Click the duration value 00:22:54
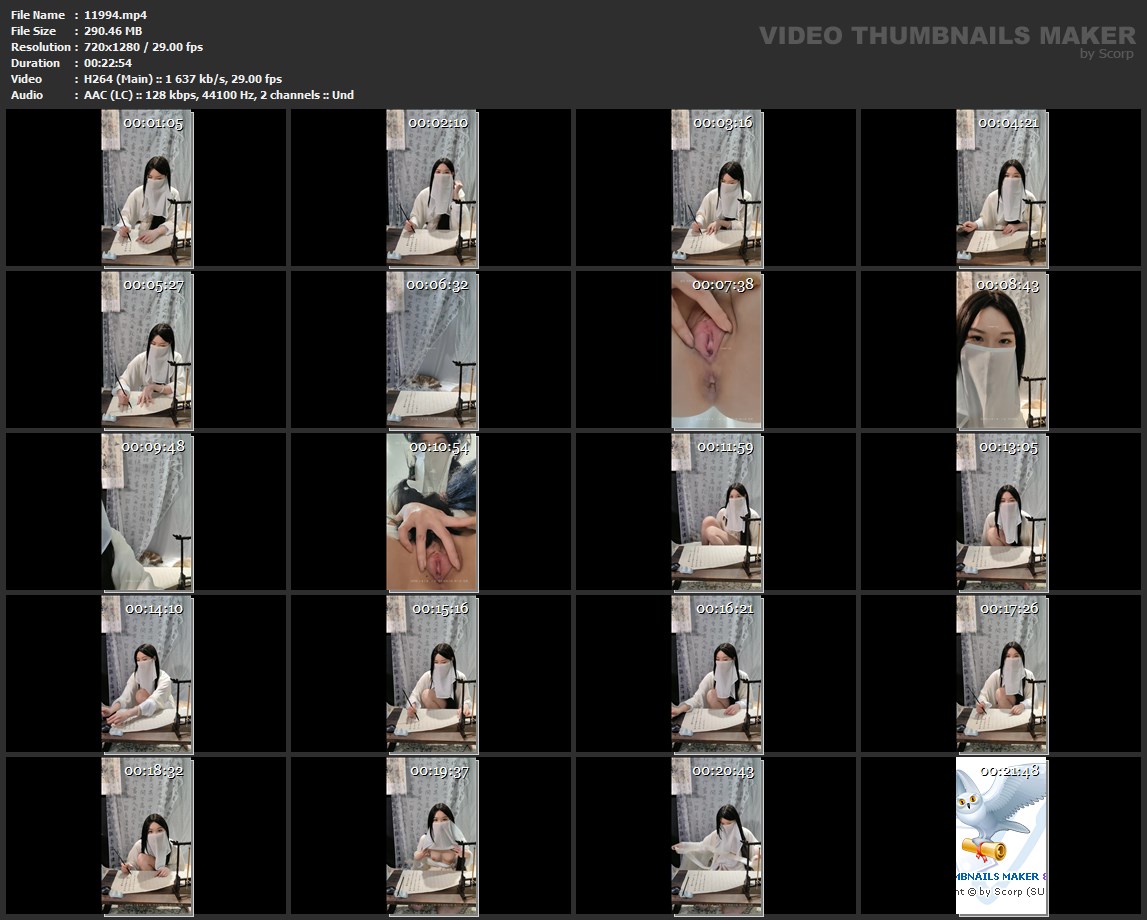 coord(108,63)
